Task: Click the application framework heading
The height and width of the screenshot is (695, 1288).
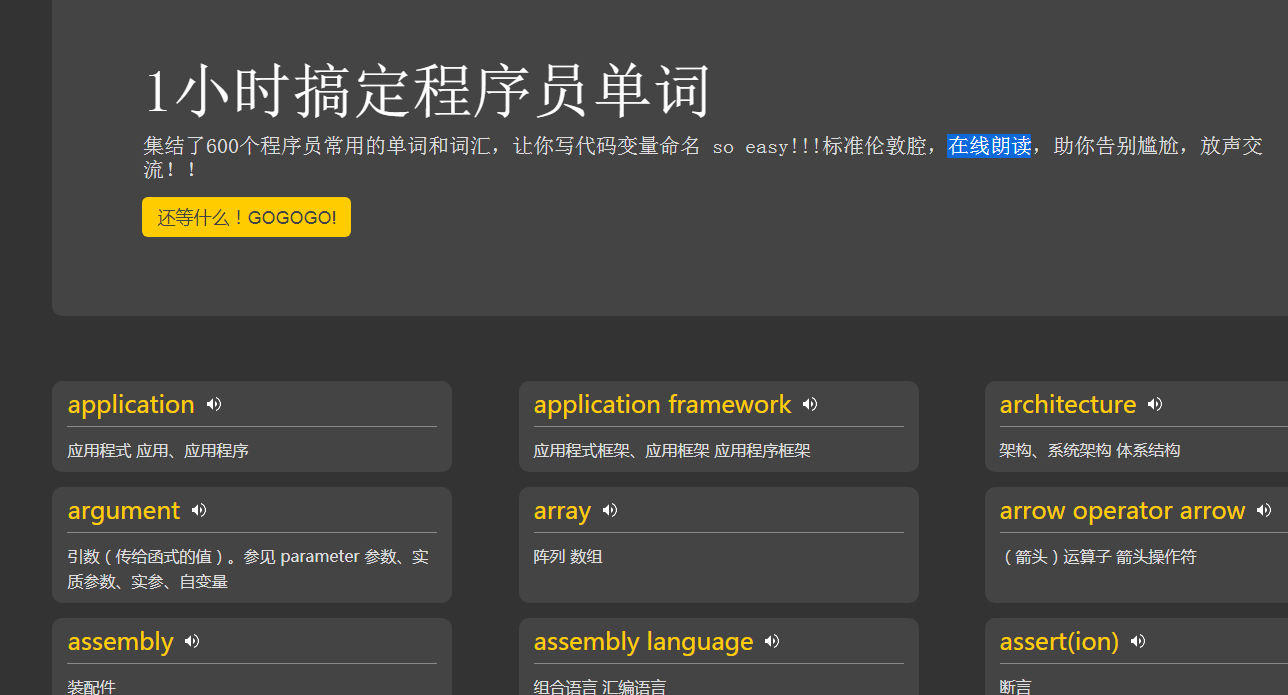Action: [x=662, y=405]
